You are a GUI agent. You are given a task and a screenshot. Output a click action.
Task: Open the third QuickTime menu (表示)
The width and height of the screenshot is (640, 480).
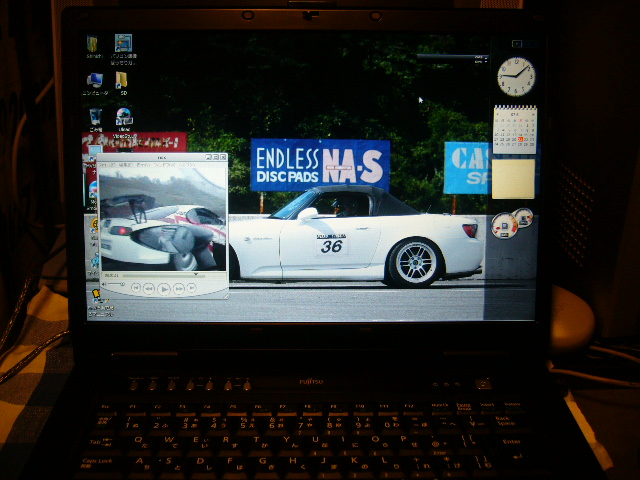[x=143, y=164]
